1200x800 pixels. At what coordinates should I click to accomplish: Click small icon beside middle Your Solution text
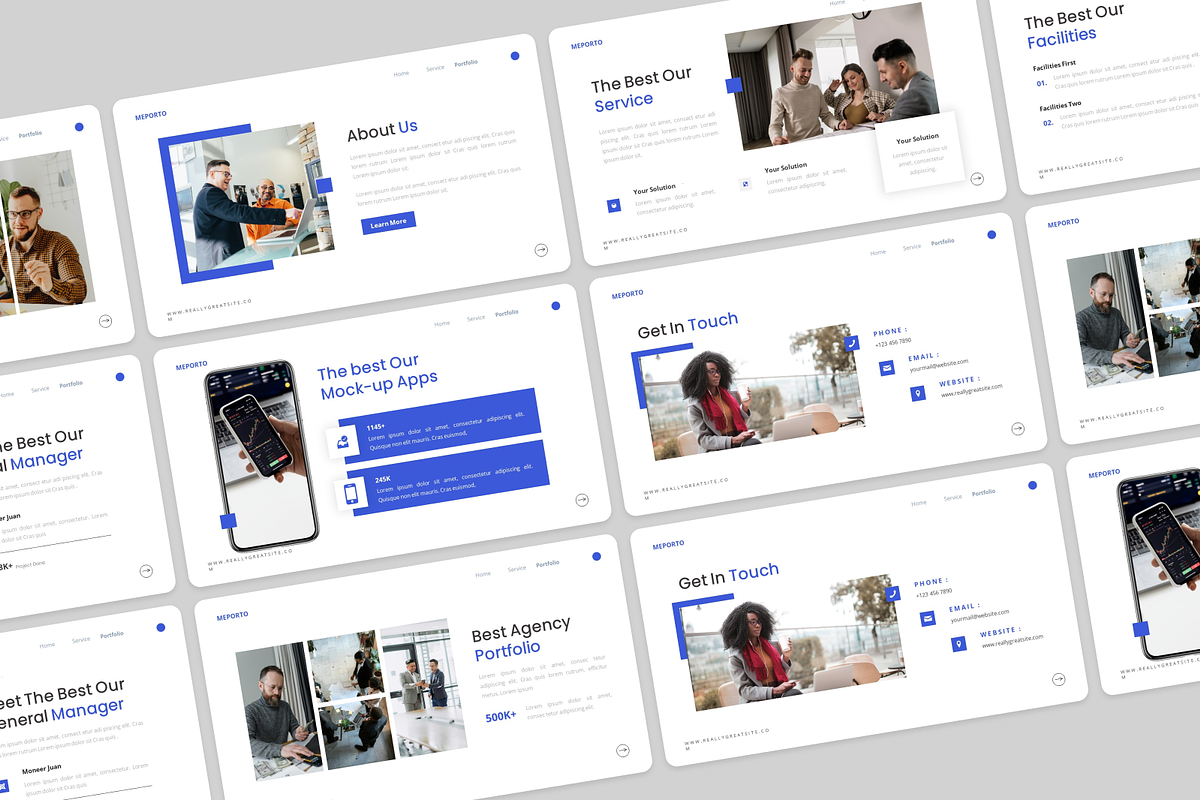(x=745, y=184)
